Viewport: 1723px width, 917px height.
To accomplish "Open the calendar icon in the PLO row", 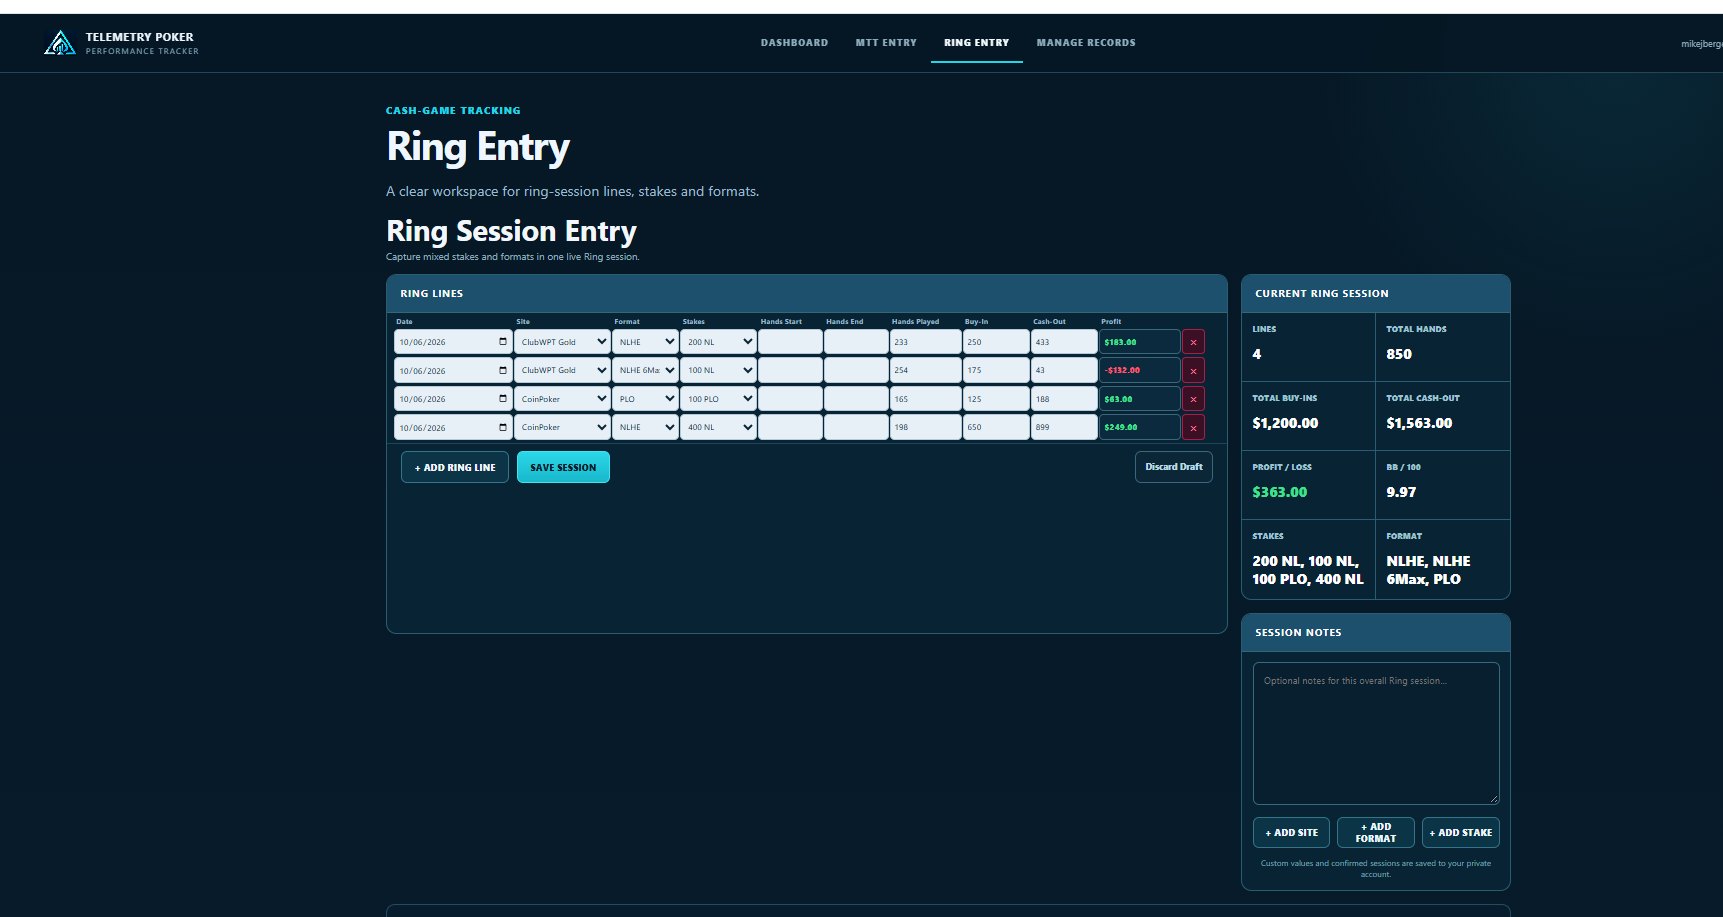I will click(503, 398).
